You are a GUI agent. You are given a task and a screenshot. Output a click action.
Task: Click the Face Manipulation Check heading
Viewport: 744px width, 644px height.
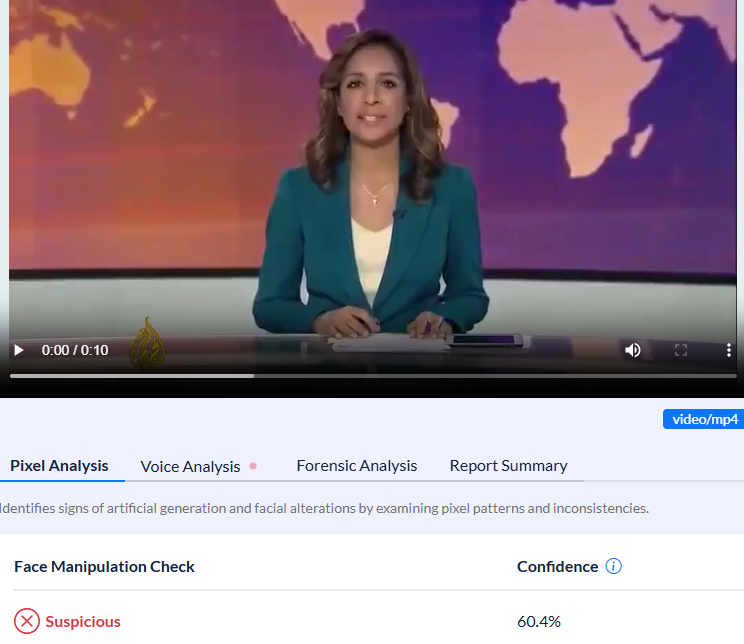(104, 567)
